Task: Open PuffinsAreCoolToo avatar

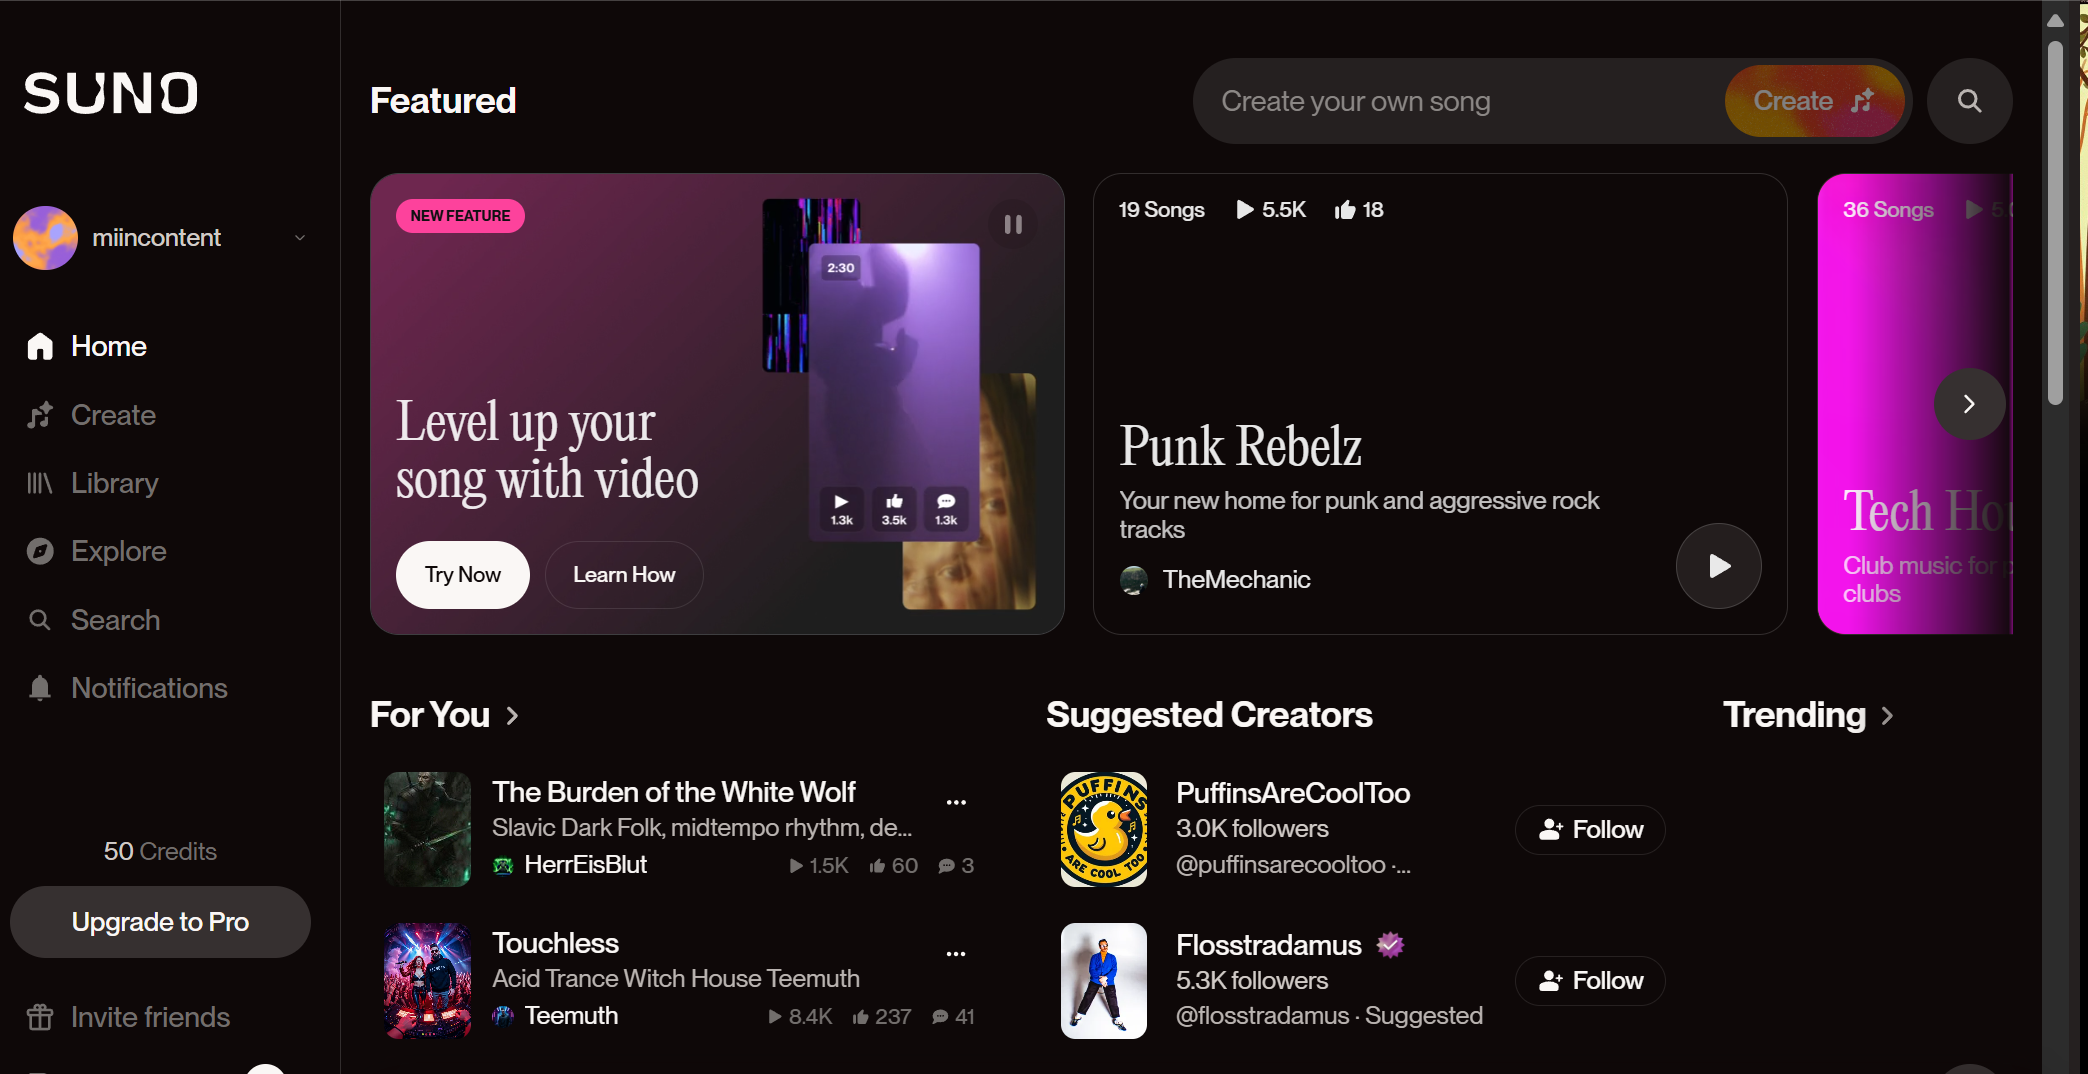Action: (1104, 829)
